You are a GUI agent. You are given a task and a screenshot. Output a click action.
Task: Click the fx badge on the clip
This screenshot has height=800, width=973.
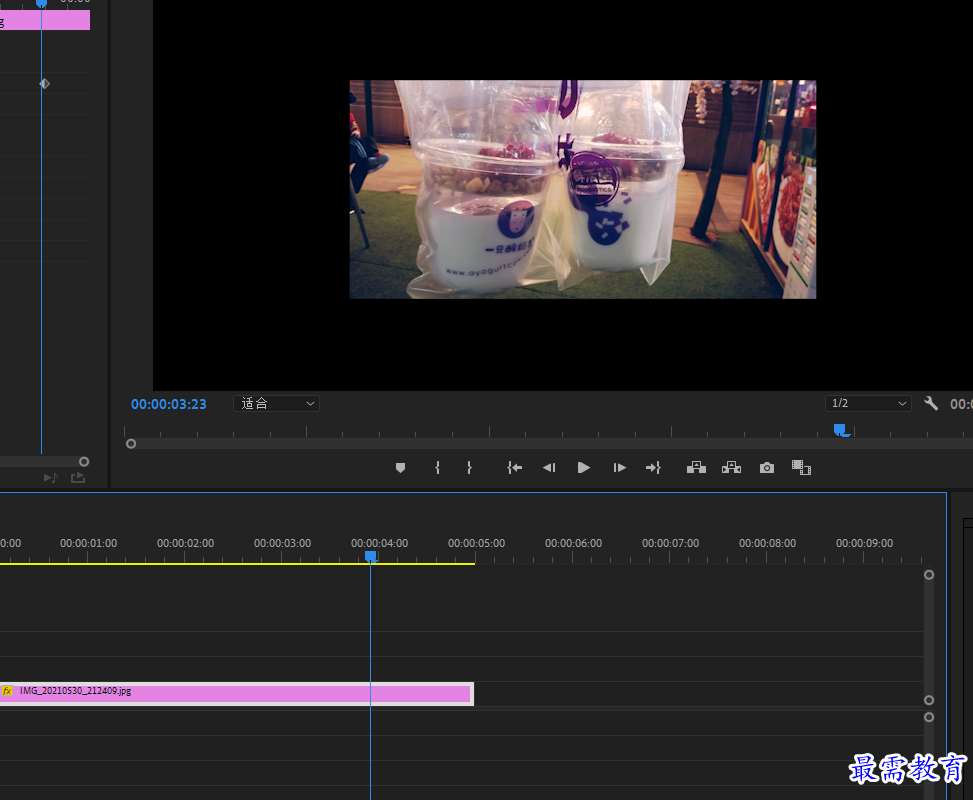[7, 691]
